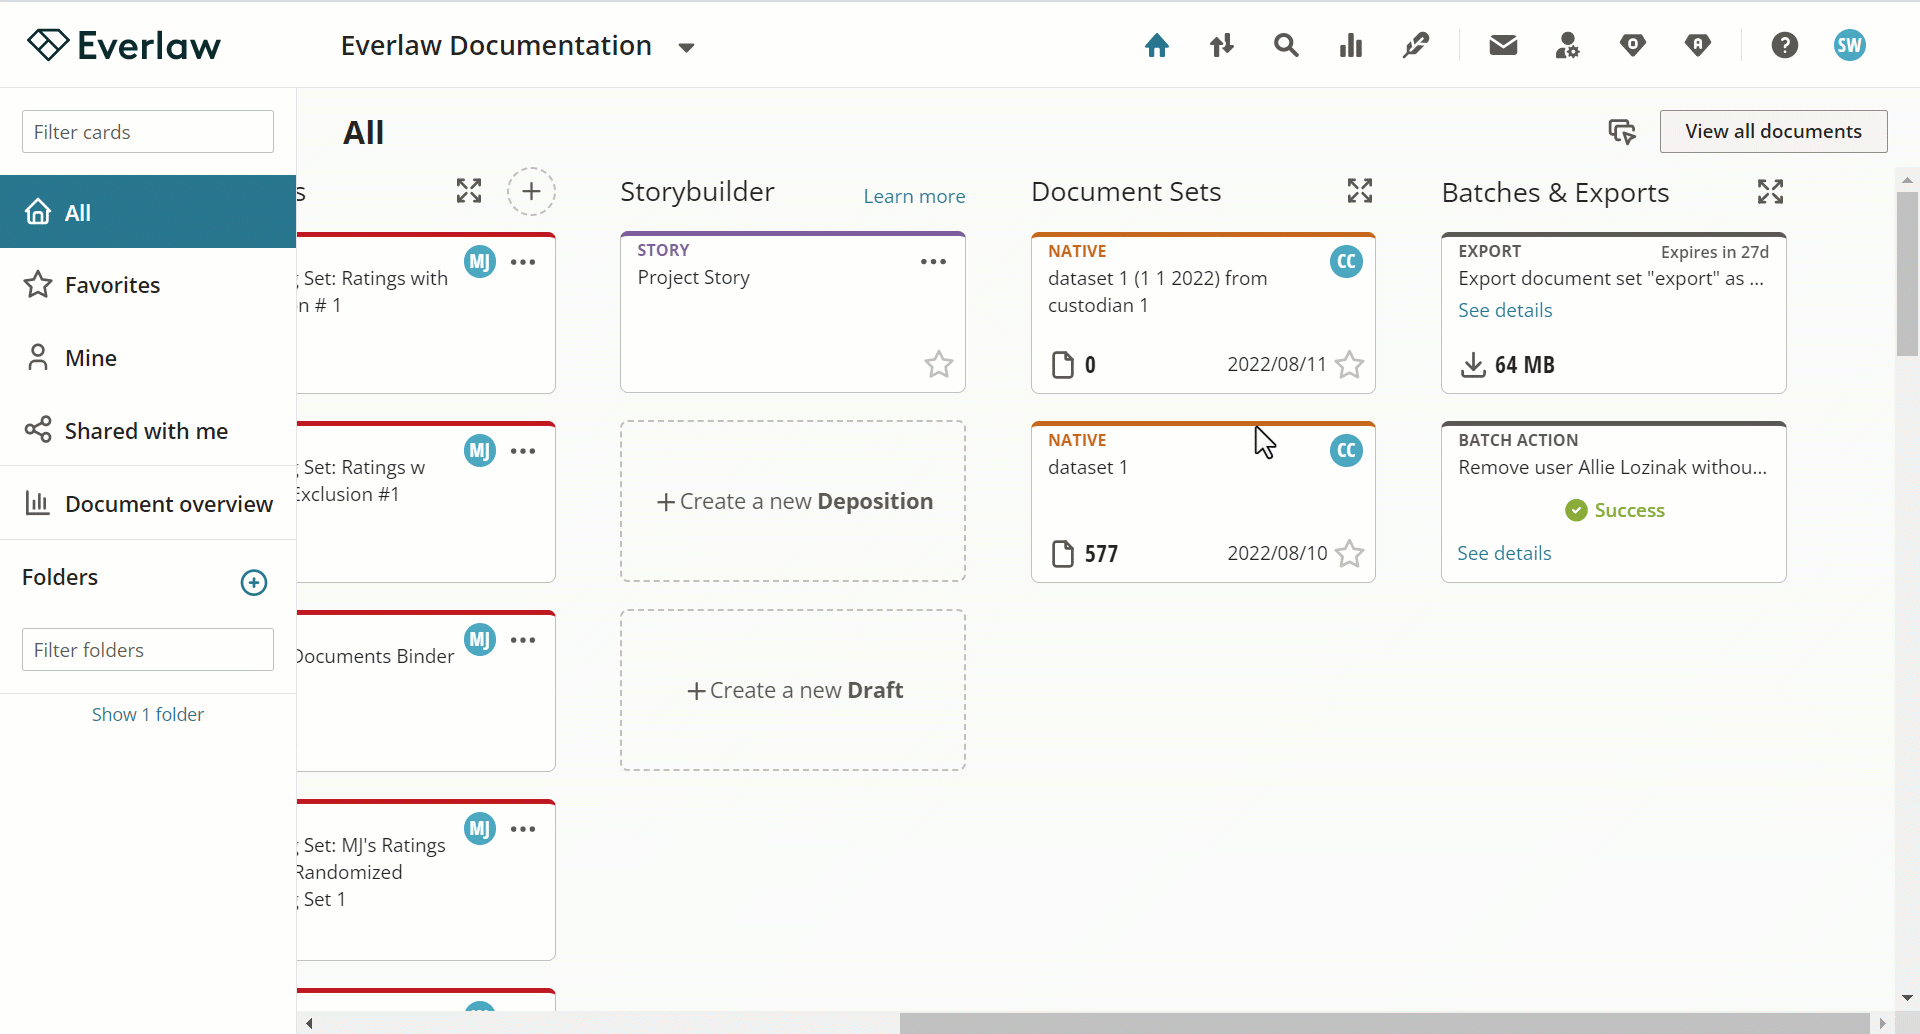Favorite the Project Story card star
Viewport: 1920px width, 1034px height.
(x=938, y=364)
